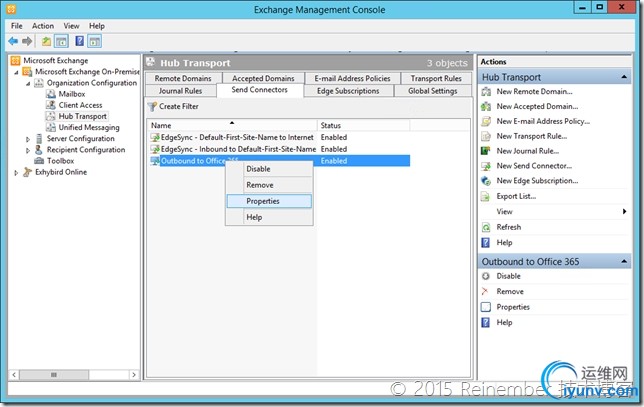Click the New E-mail Address Policy icon

click(486, 121)
